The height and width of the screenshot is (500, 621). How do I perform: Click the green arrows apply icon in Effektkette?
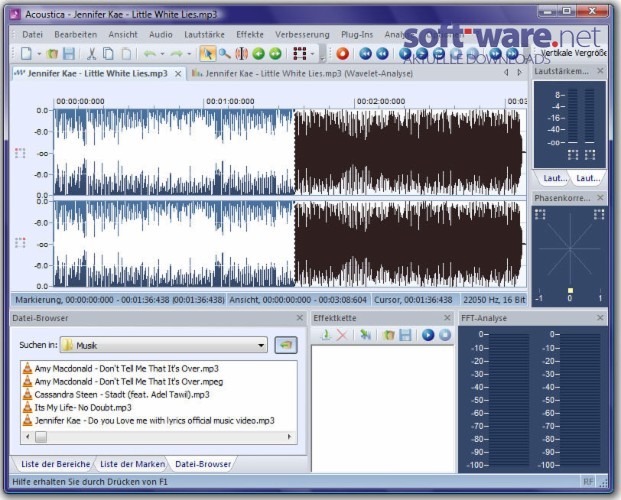click(365, 335)
